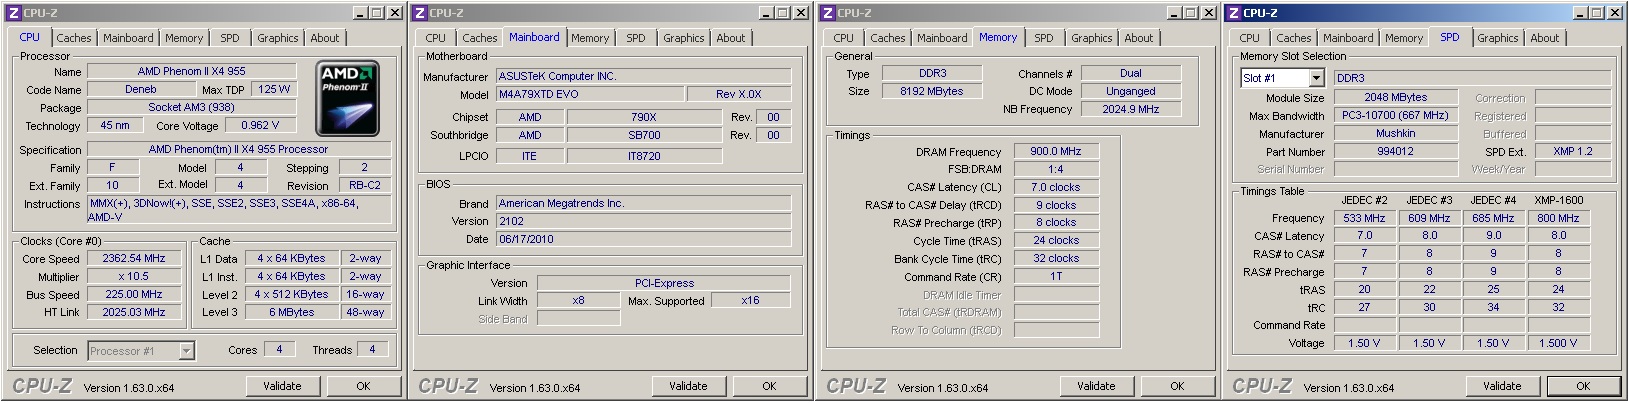Image resolution: width=1629 pixels, height=403 pixels.
Task: Click the Graphic Interface Version PCI-Express
Action: [664, 283]
